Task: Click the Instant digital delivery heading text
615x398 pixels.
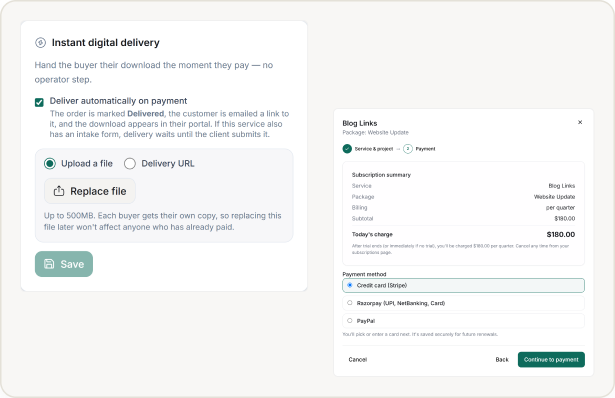Action: [106, 42]
